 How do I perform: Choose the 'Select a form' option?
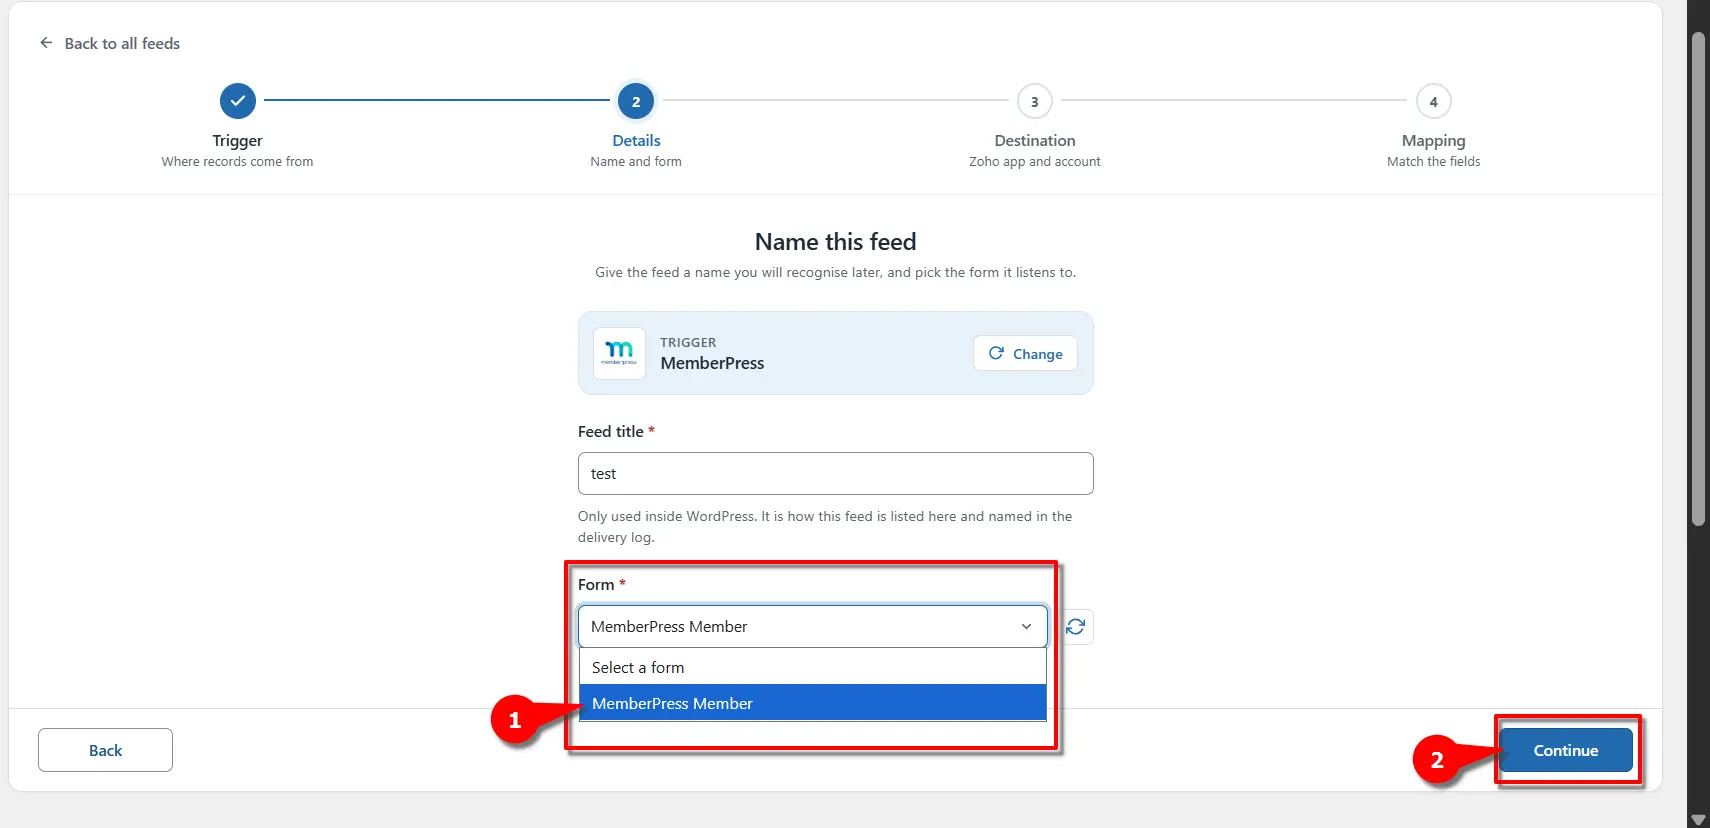tap(813, 667)
